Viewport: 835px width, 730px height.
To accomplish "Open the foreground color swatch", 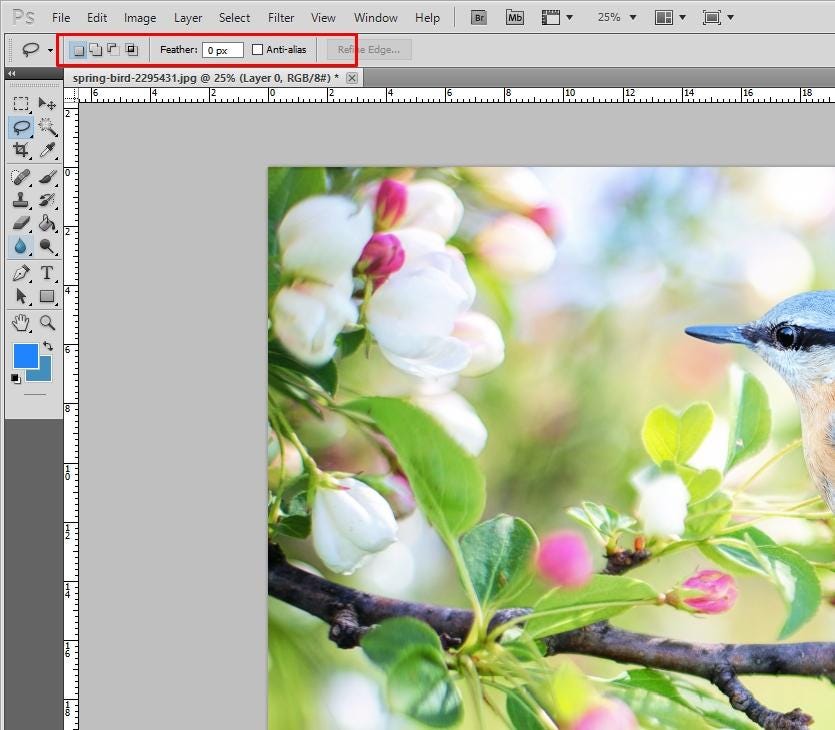I will pyautogui.click(x=26, y=356).
